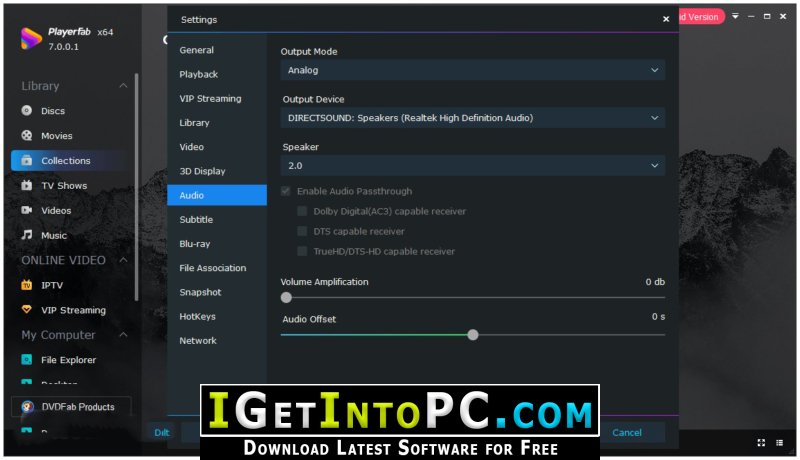Enable the DTS capable receiver checkbox
Image resolution: width=800 pixels, height=460 pixels.
[302, 231]
